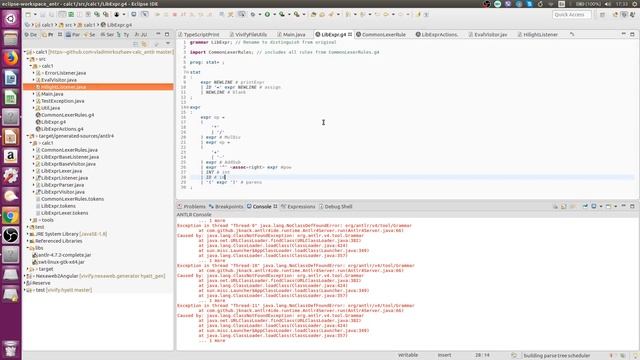The image size is (640, 360).
Task: Open the Files manager from the dock
Action: pos(11,38)
